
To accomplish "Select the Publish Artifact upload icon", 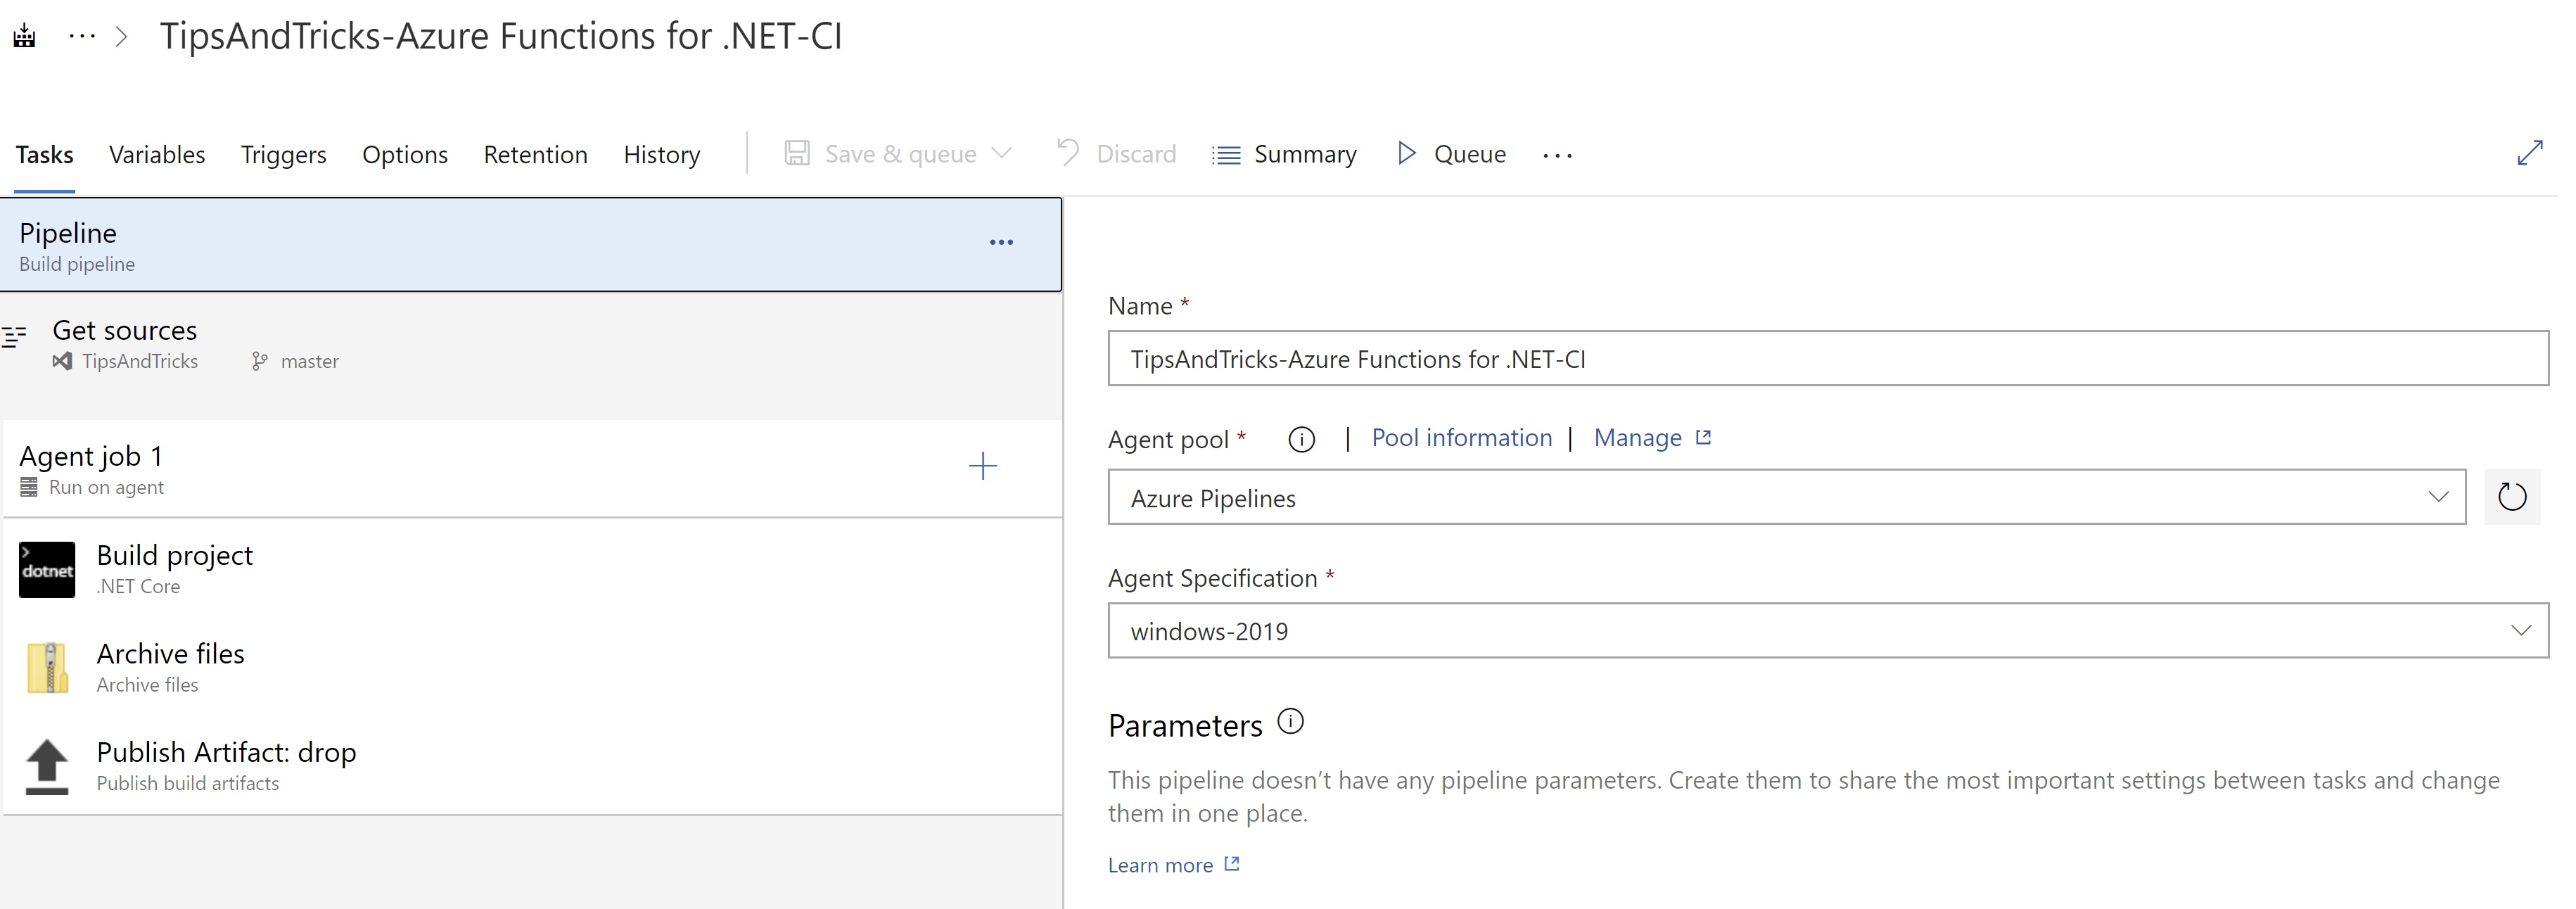I will click(x=47, y=766).
